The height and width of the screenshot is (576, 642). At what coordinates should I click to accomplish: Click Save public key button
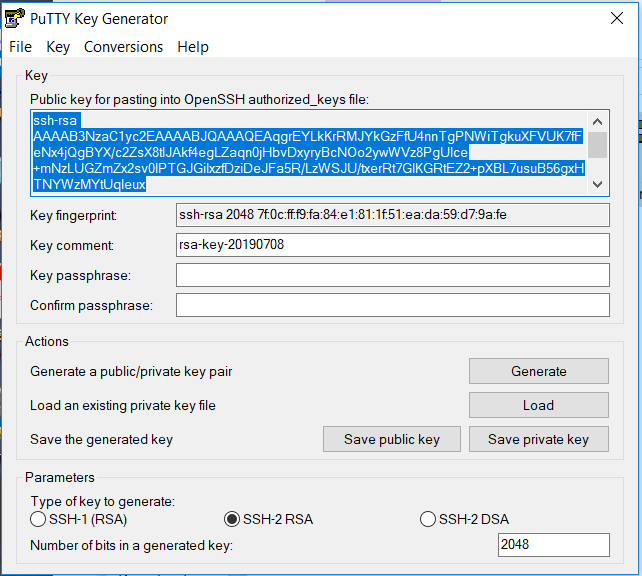[x=391, y=439]
